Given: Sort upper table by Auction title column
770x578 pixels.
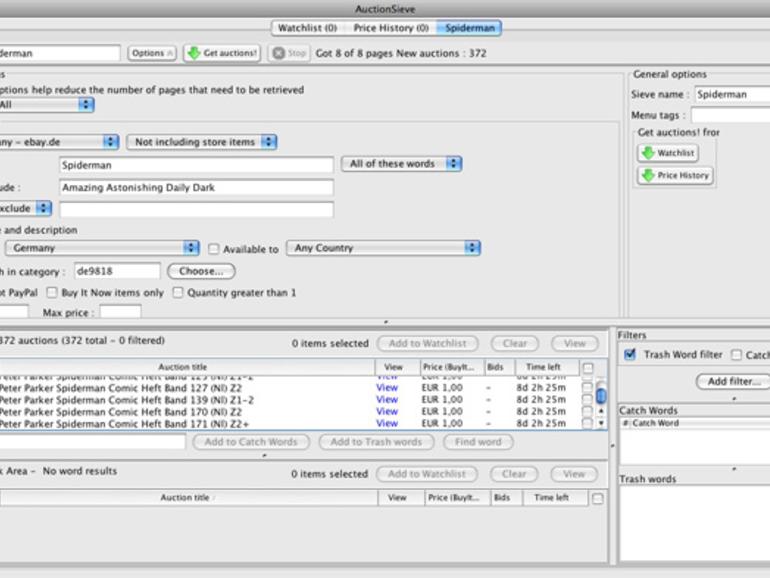Looking at the screenshot, I should (x=187, y=367).
